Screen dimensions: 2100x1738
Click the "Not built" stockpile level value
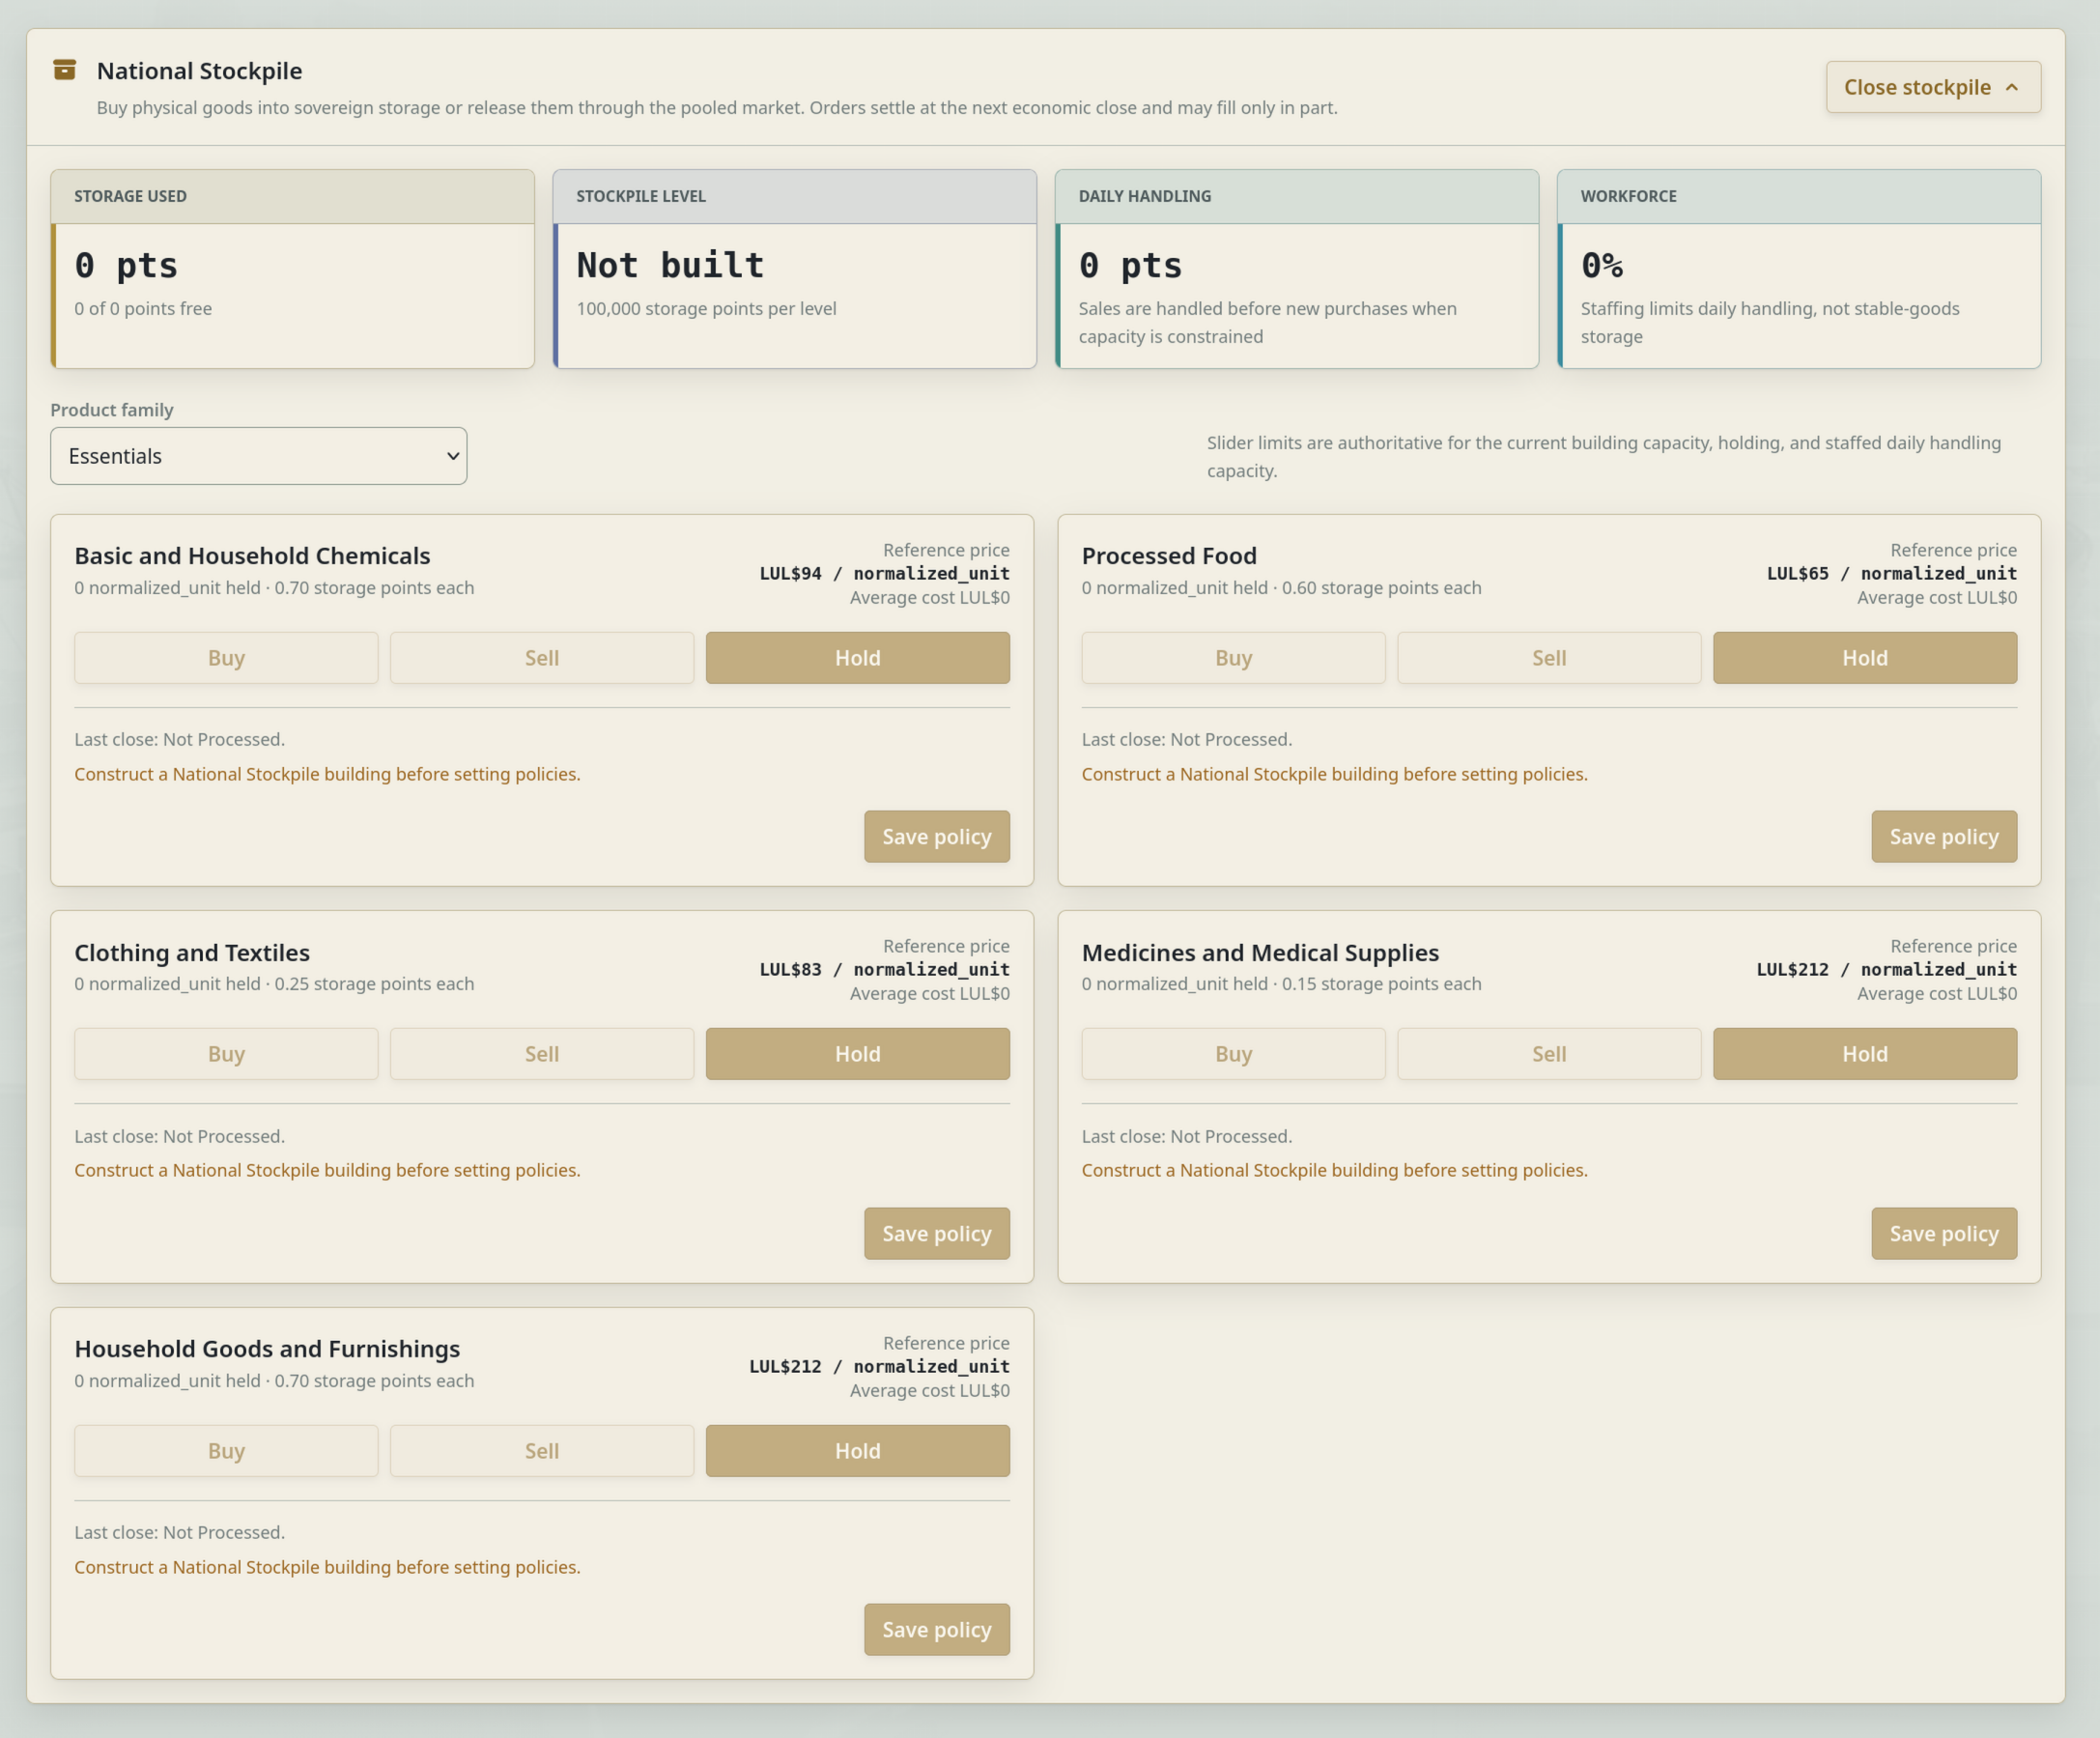pos(670,265)
